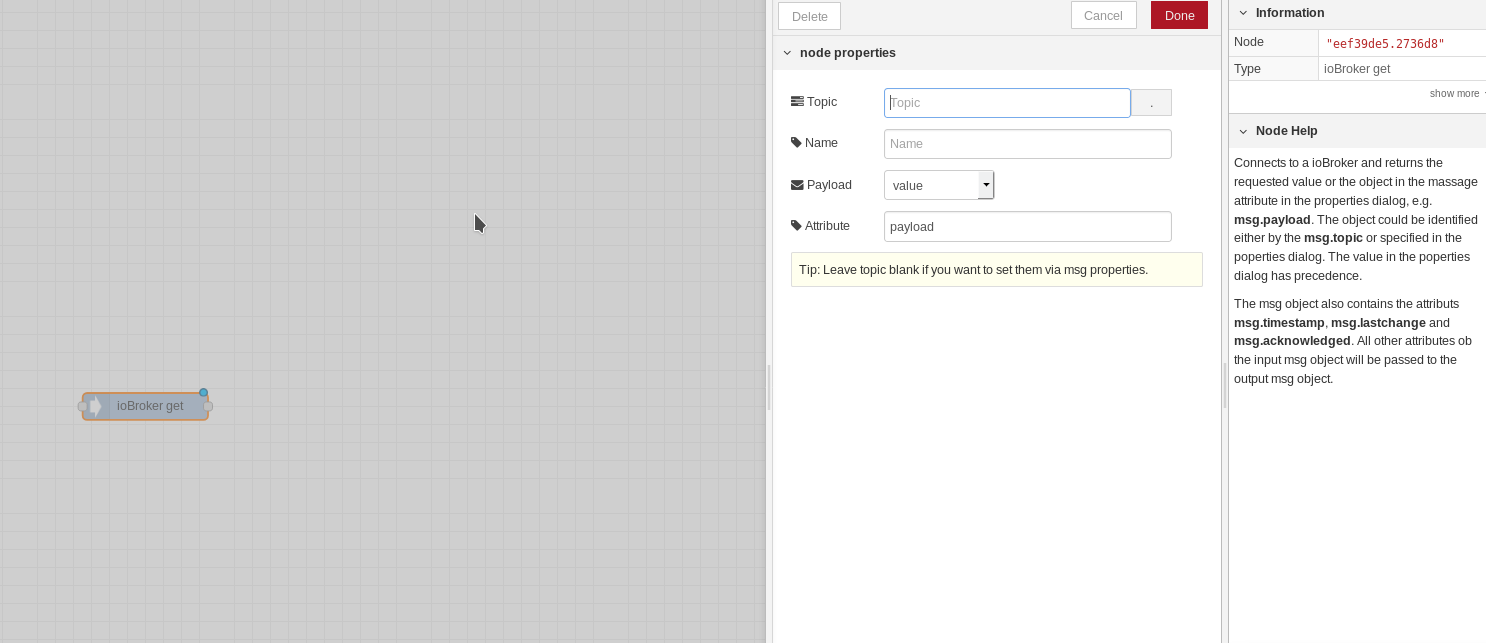Click the node's output port
The width and height of the screenshot is (1486, 643).
pos(208,406)
